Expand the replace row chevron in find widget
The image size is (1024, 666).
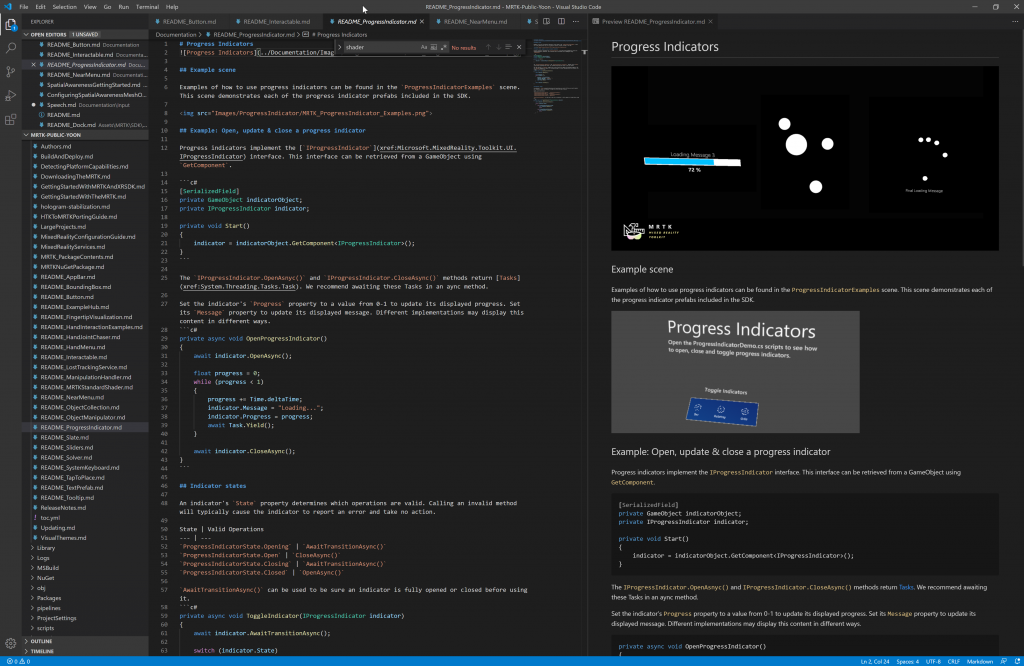[x=339, y=47]
